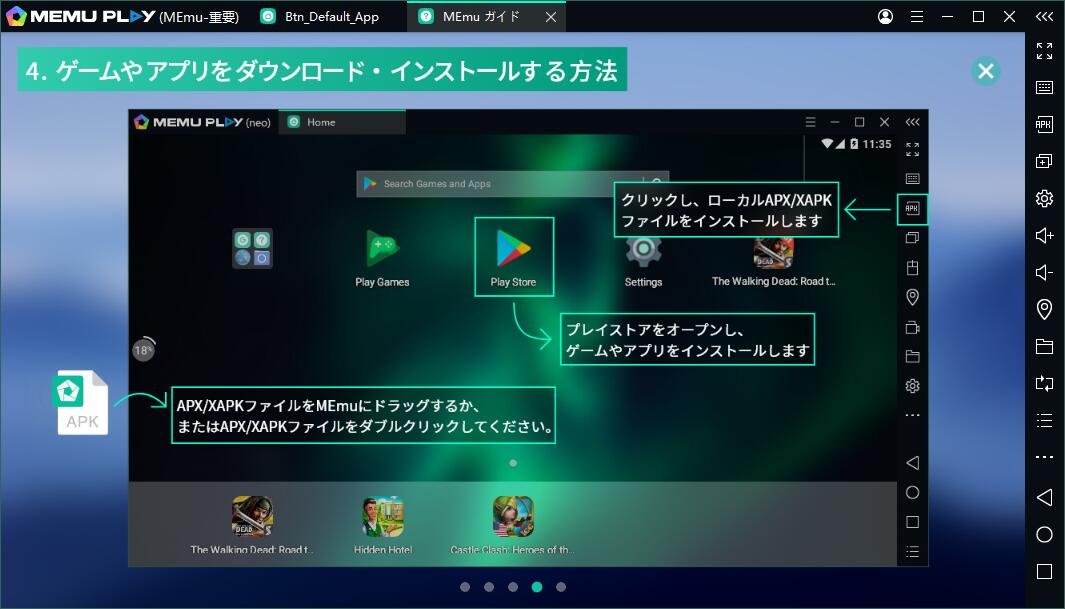Dismiss the guide with the round X button
The image size is (1065, 609).
985,70
